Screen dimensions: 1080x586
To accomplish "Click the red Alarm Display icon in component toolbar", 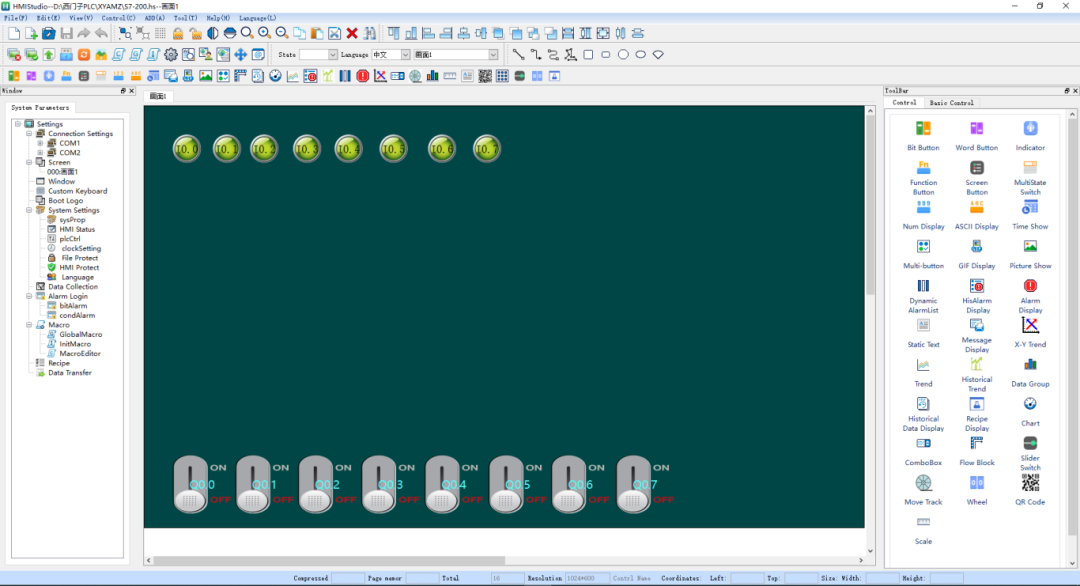I will pyautogui.click(x=362, y=76).
